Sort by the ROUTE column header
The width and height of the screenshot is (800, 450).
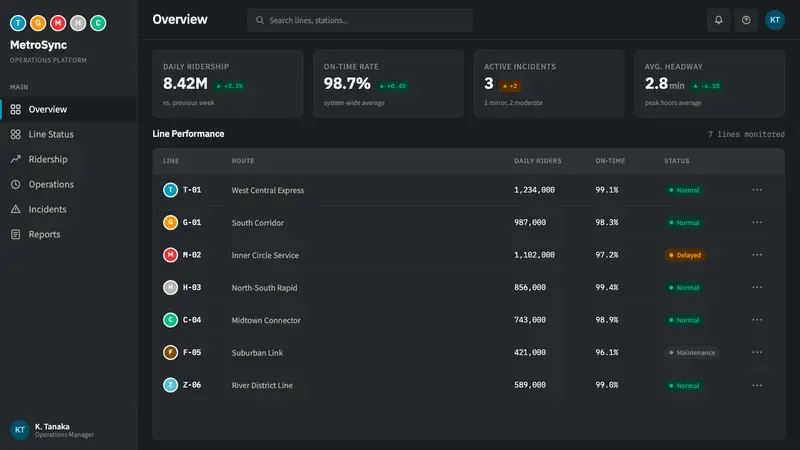tap(243, 161)
